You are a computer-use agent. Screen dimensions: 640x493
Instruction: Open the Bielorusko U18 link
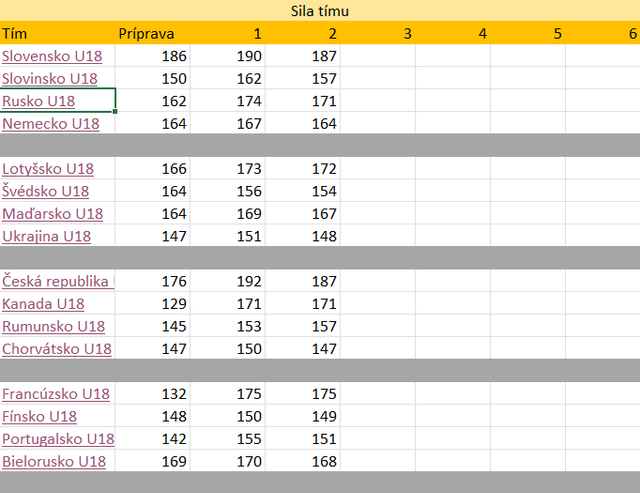[54, 461]
